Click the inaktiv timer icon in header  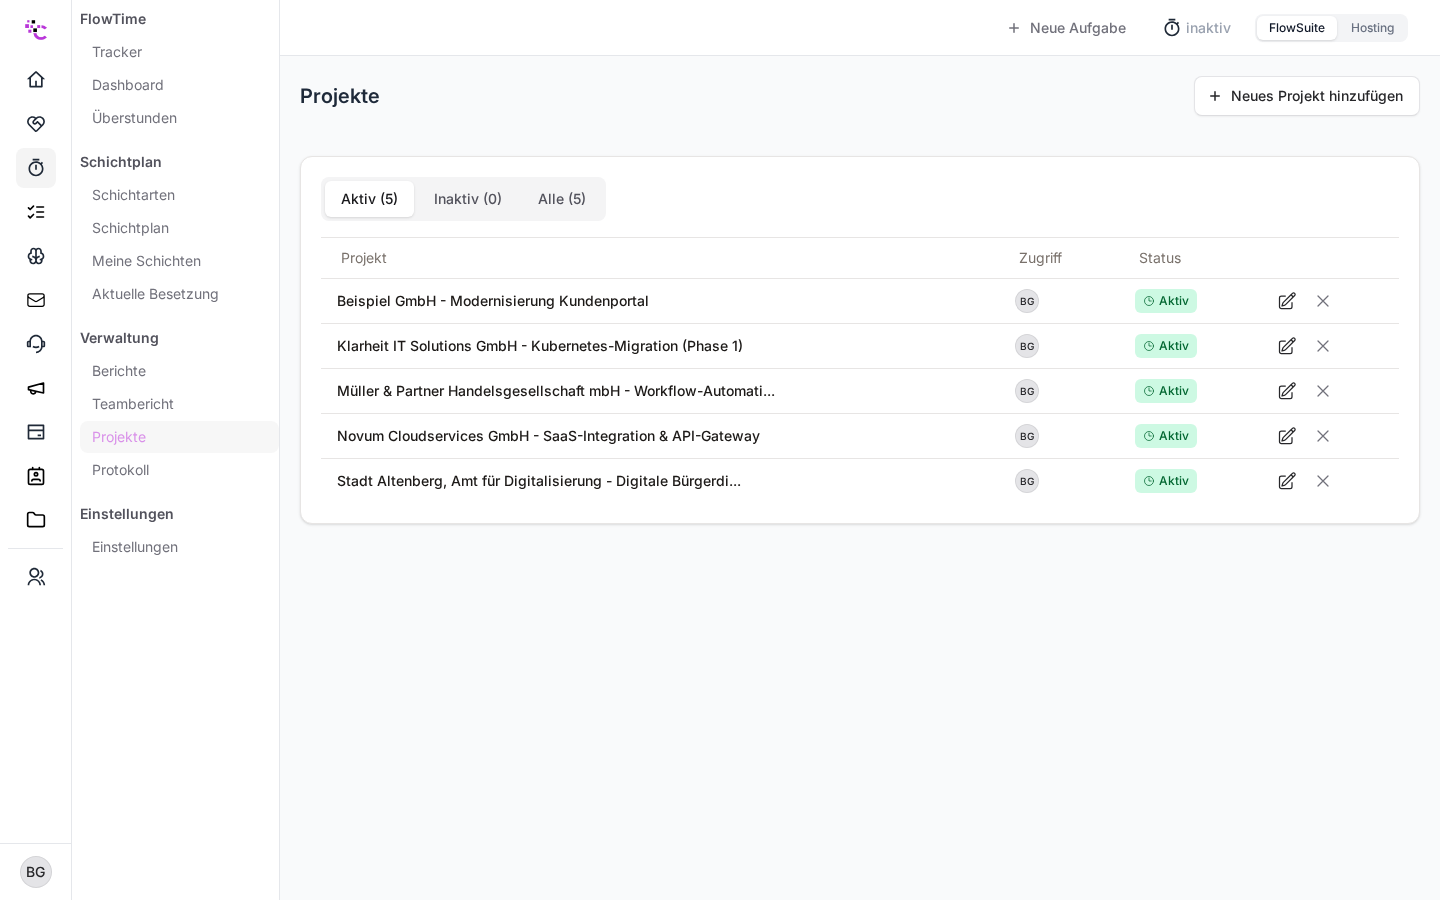1172,28
